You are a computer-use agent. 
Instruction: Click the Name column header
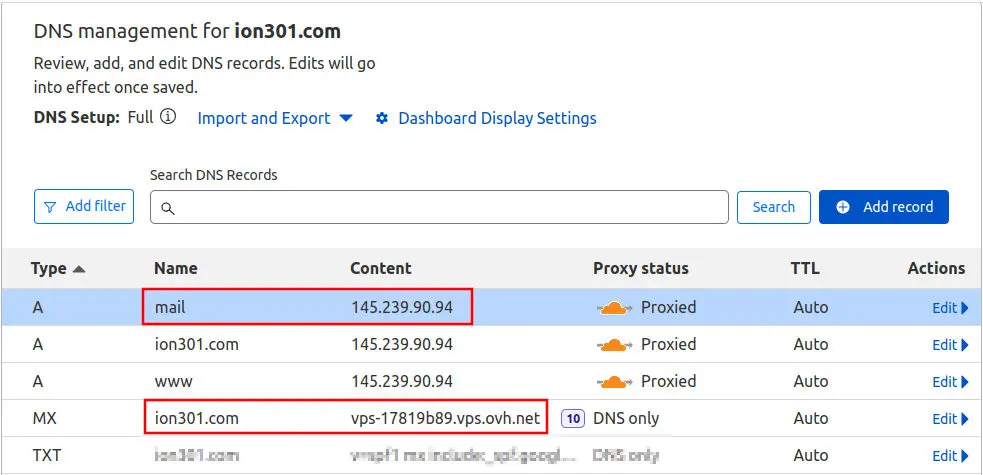point(176,268)
